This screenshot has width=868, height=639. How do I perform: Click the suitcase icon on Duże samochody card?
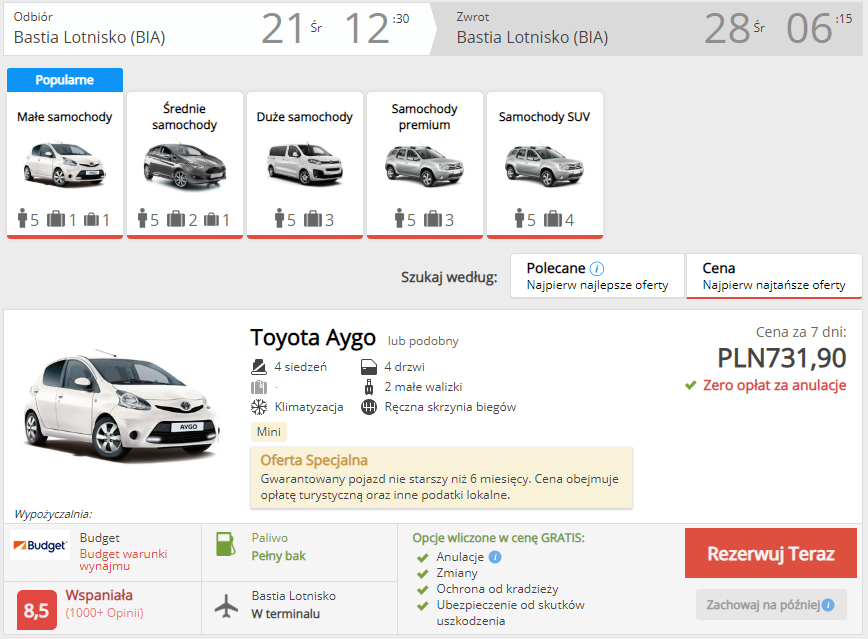[313, 219]
